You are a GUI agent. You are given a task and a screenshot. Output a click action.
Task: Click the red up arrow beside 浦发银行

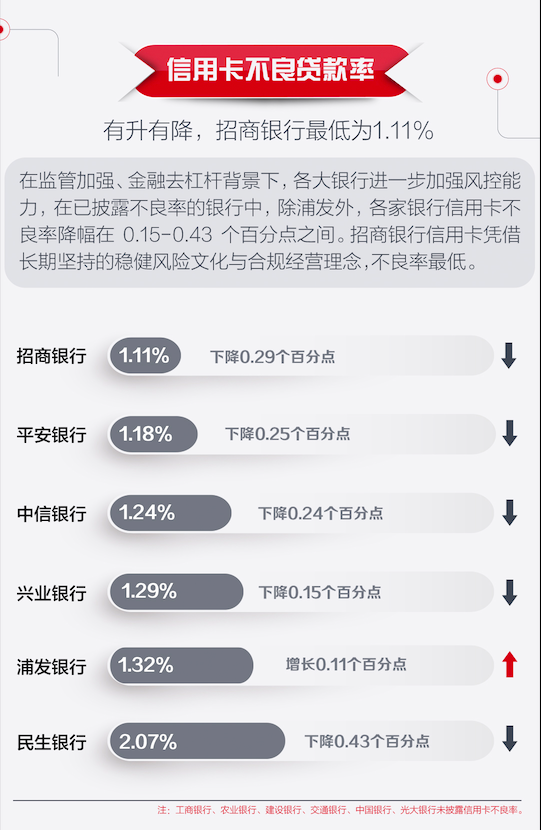click(509, 664)
